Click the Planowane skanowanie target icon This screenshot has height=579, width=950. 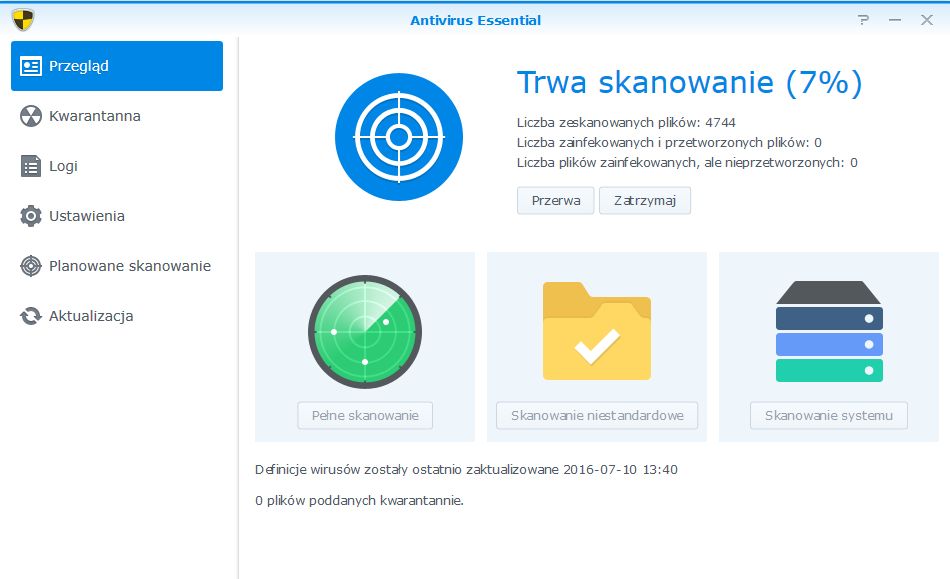[x=31, y=266]
